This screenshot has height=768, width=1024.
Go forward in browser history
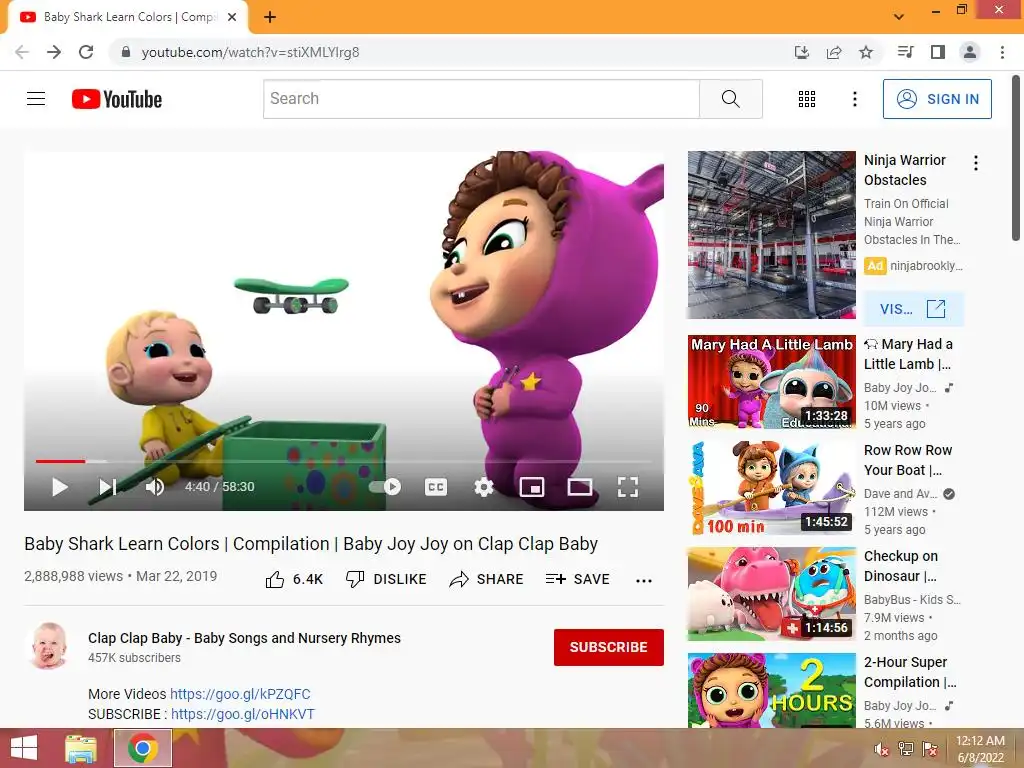click(x=54, y=52)
